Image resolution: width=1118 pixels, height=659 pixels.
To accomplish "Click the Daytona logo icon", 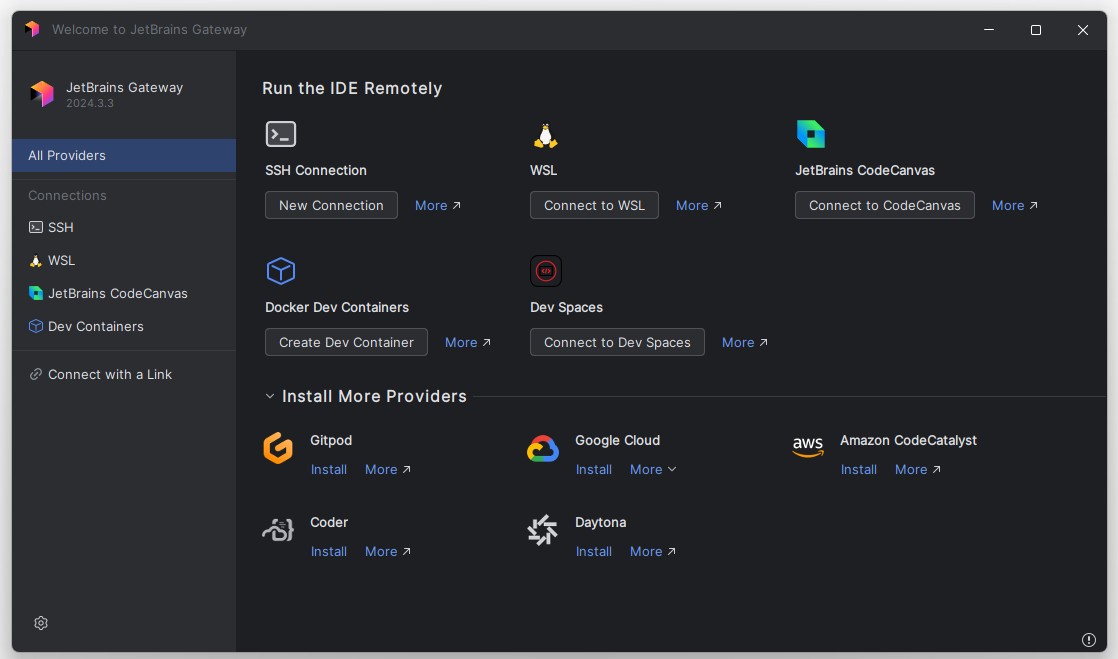I will coord(543,530).
